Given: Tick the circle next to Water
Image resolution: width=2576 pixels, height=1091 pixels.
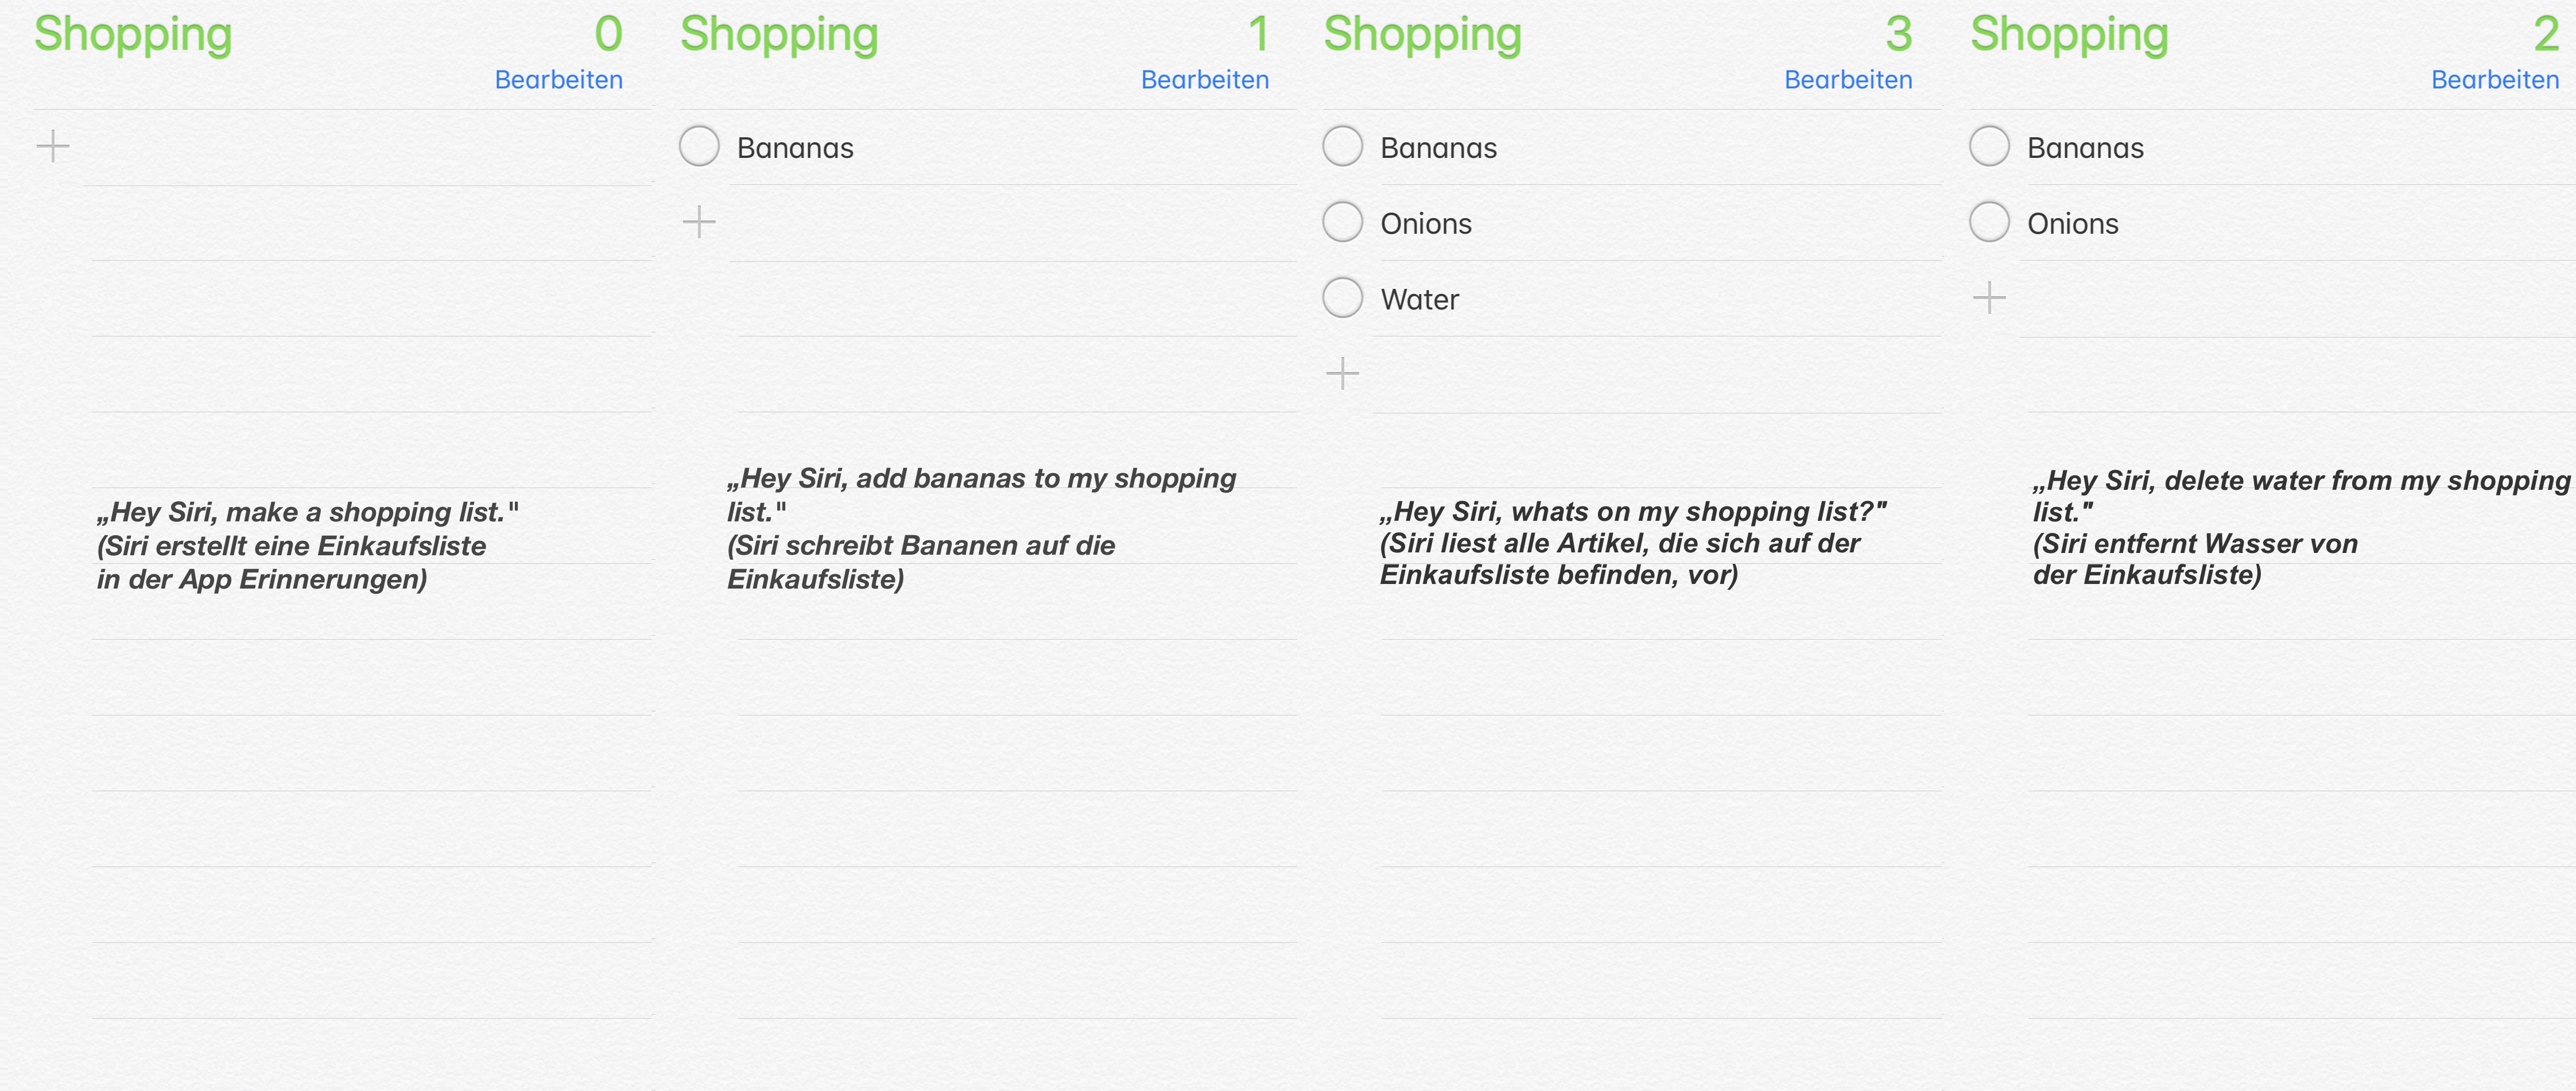Looking at the screenshot, I should click(1342, 297).
